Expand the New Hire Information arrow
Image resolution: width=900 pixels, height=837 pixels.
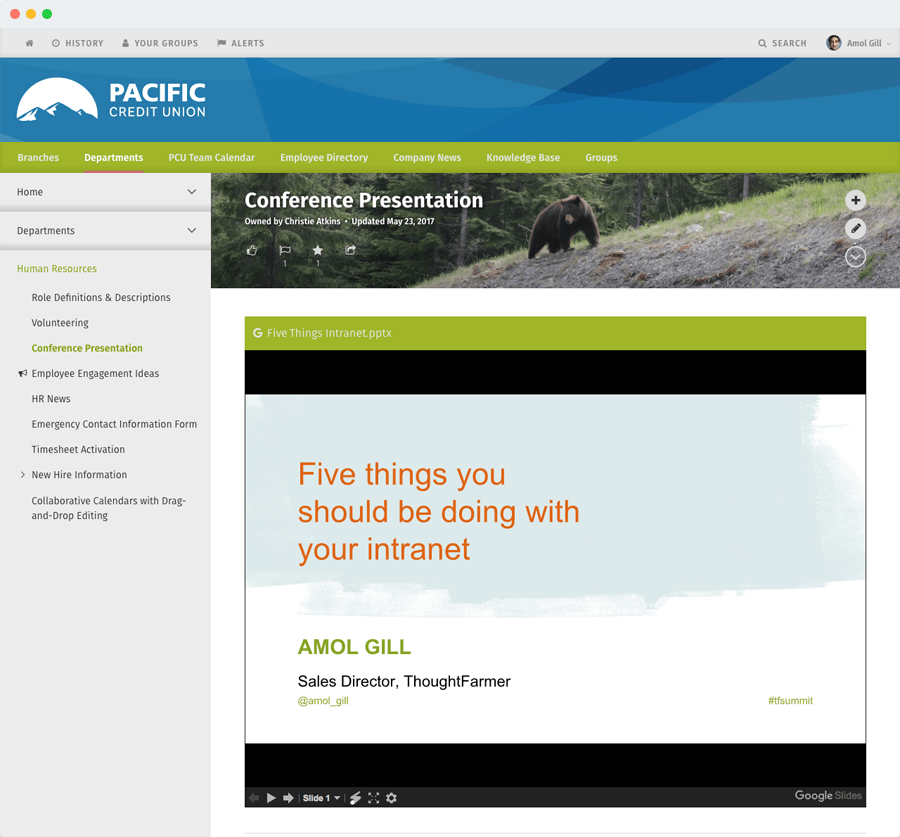(x=22, y=475)
